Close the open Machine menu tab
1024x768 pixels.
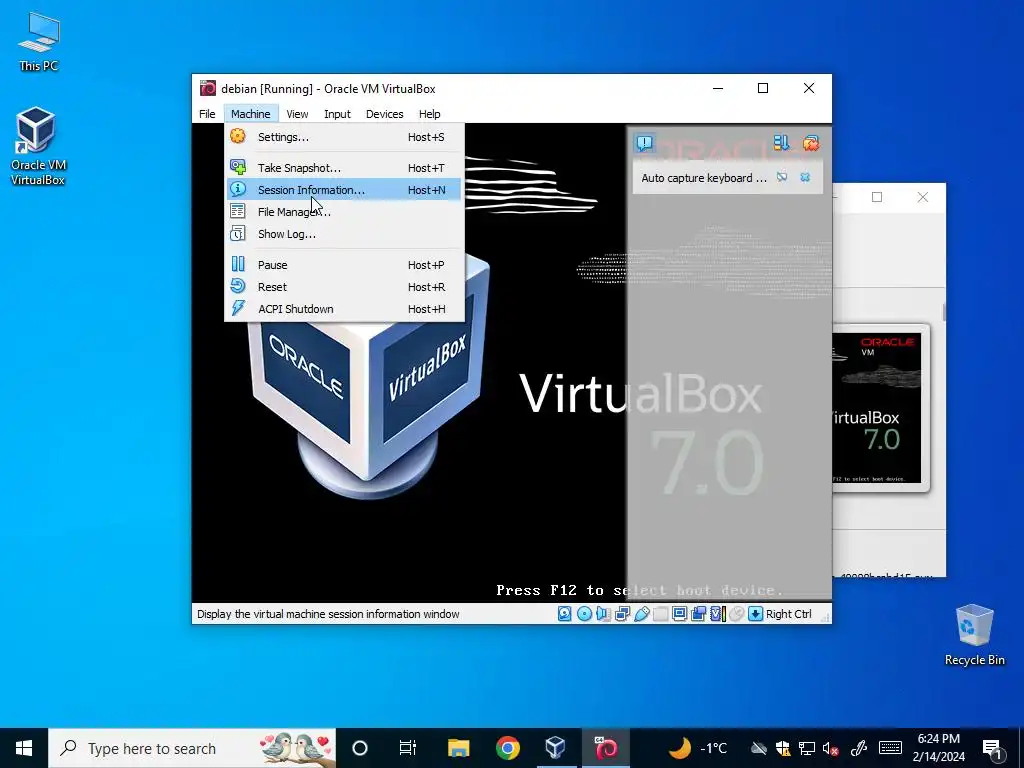[x=251, y=114]
